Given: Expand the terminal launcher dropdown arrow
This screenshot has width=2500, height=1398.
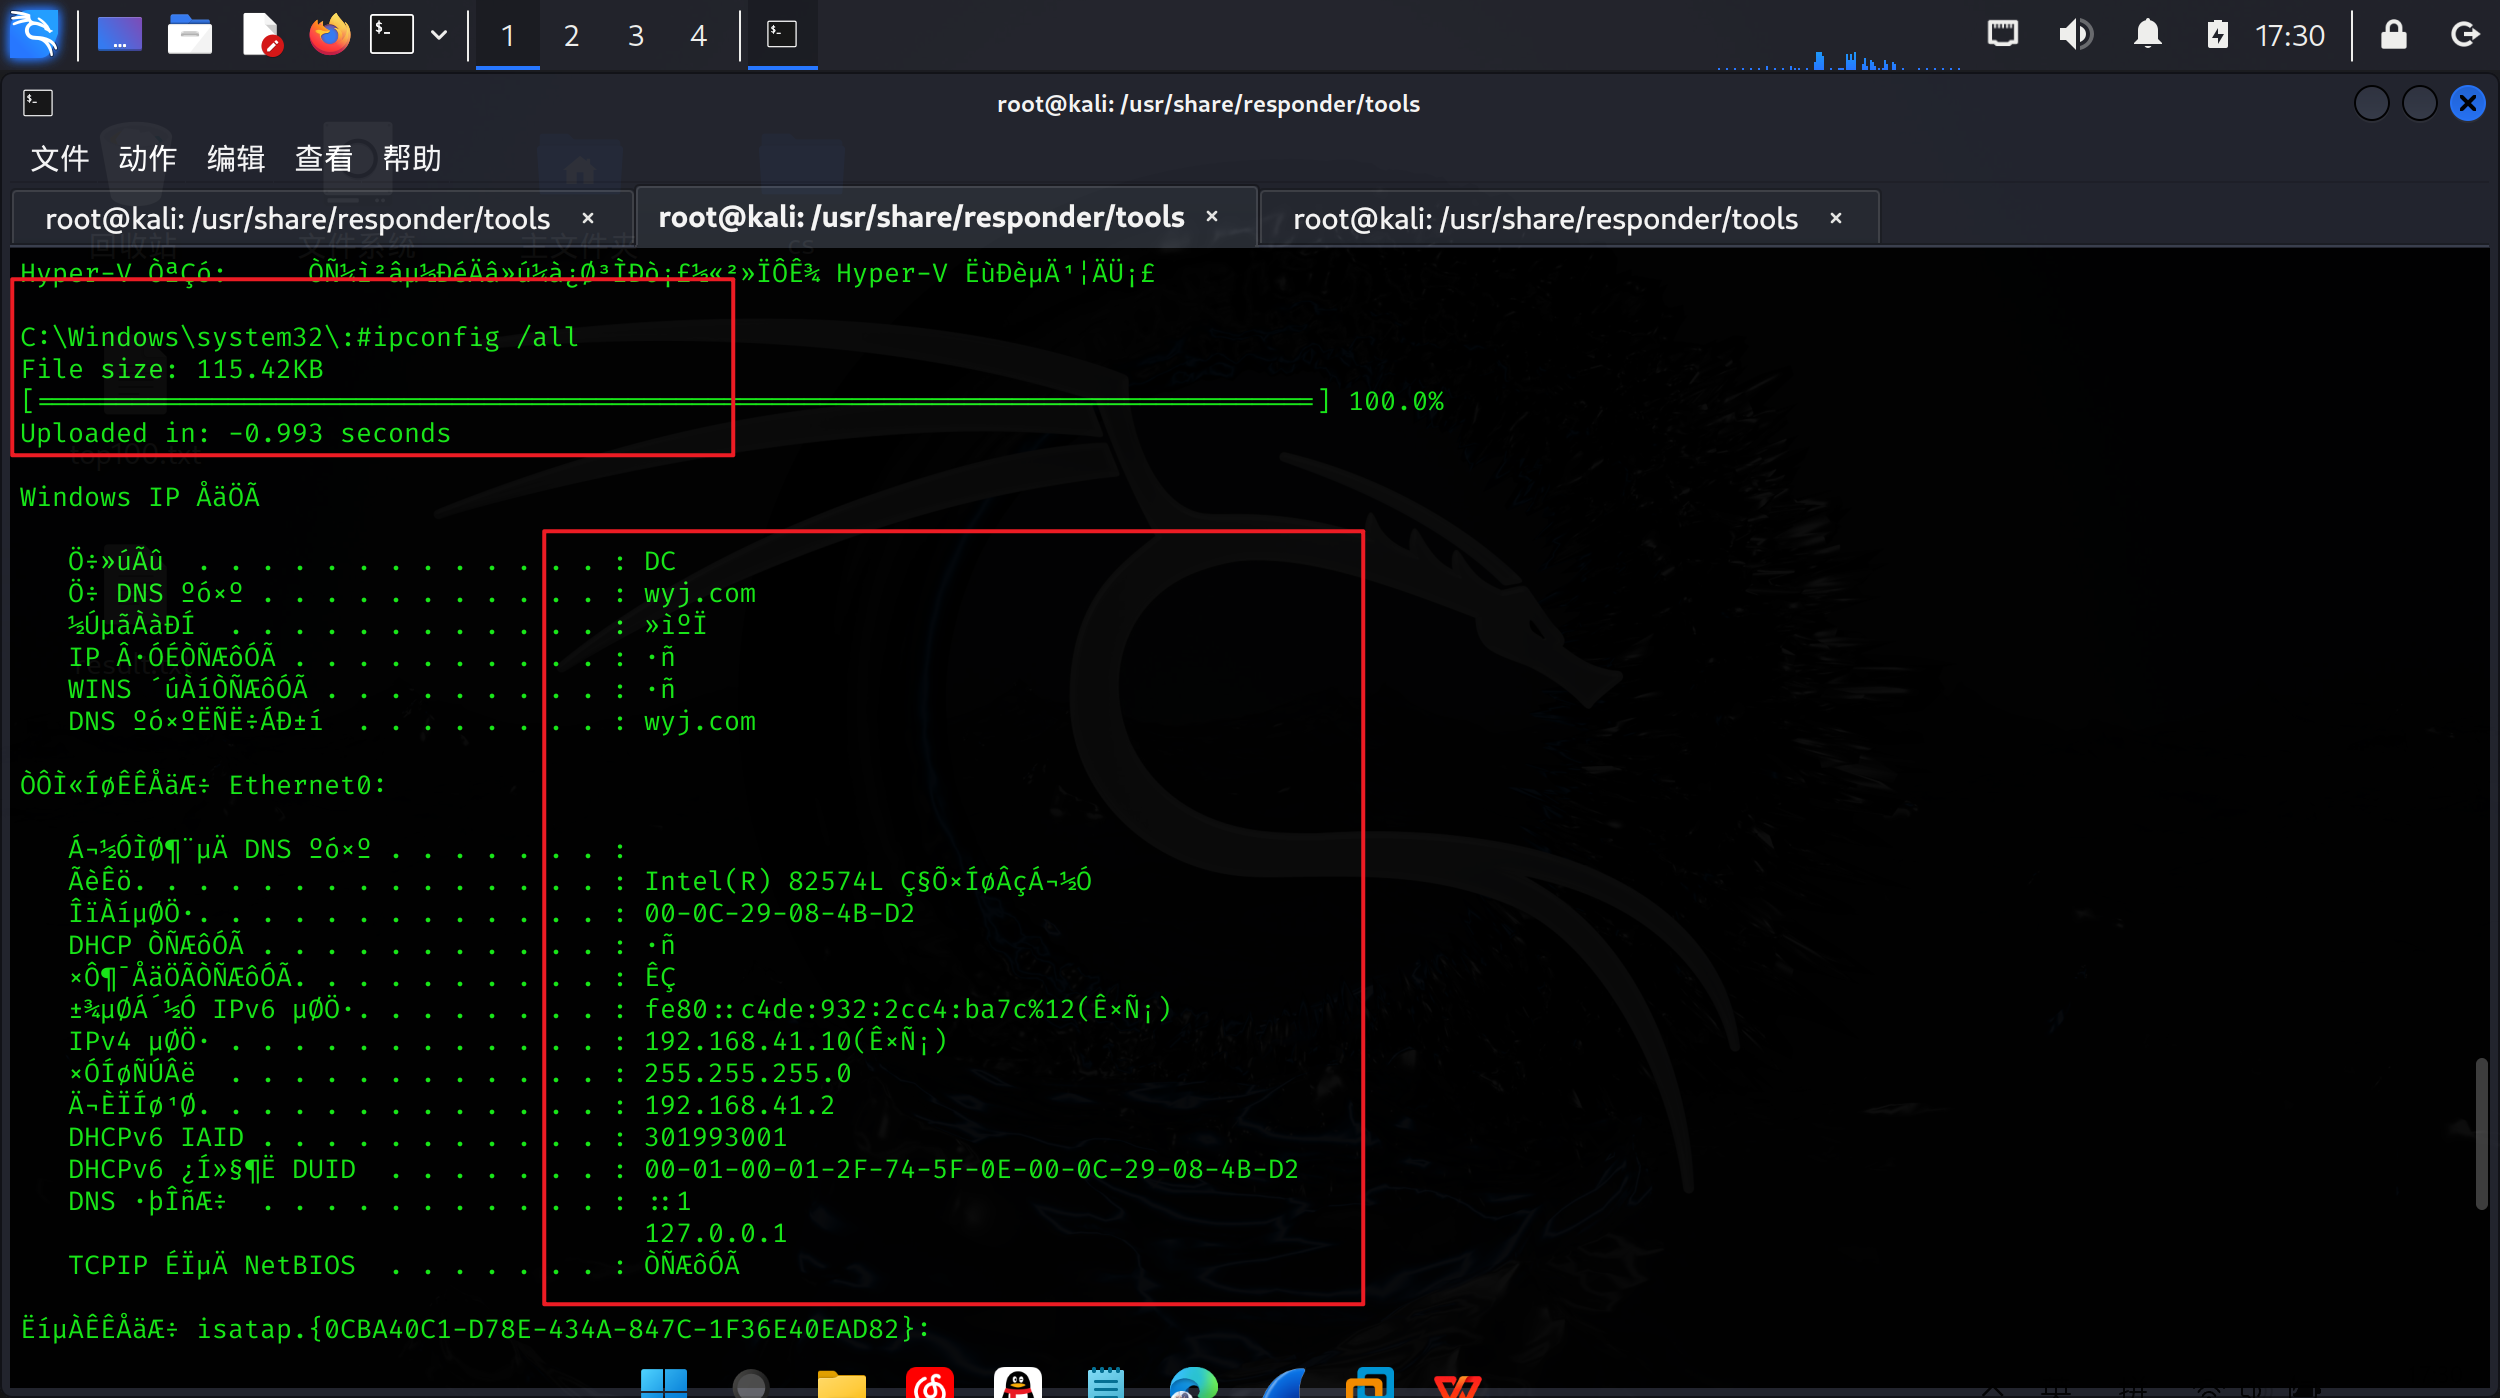Looking at the screenshot, I should click(x=439, y=35).
